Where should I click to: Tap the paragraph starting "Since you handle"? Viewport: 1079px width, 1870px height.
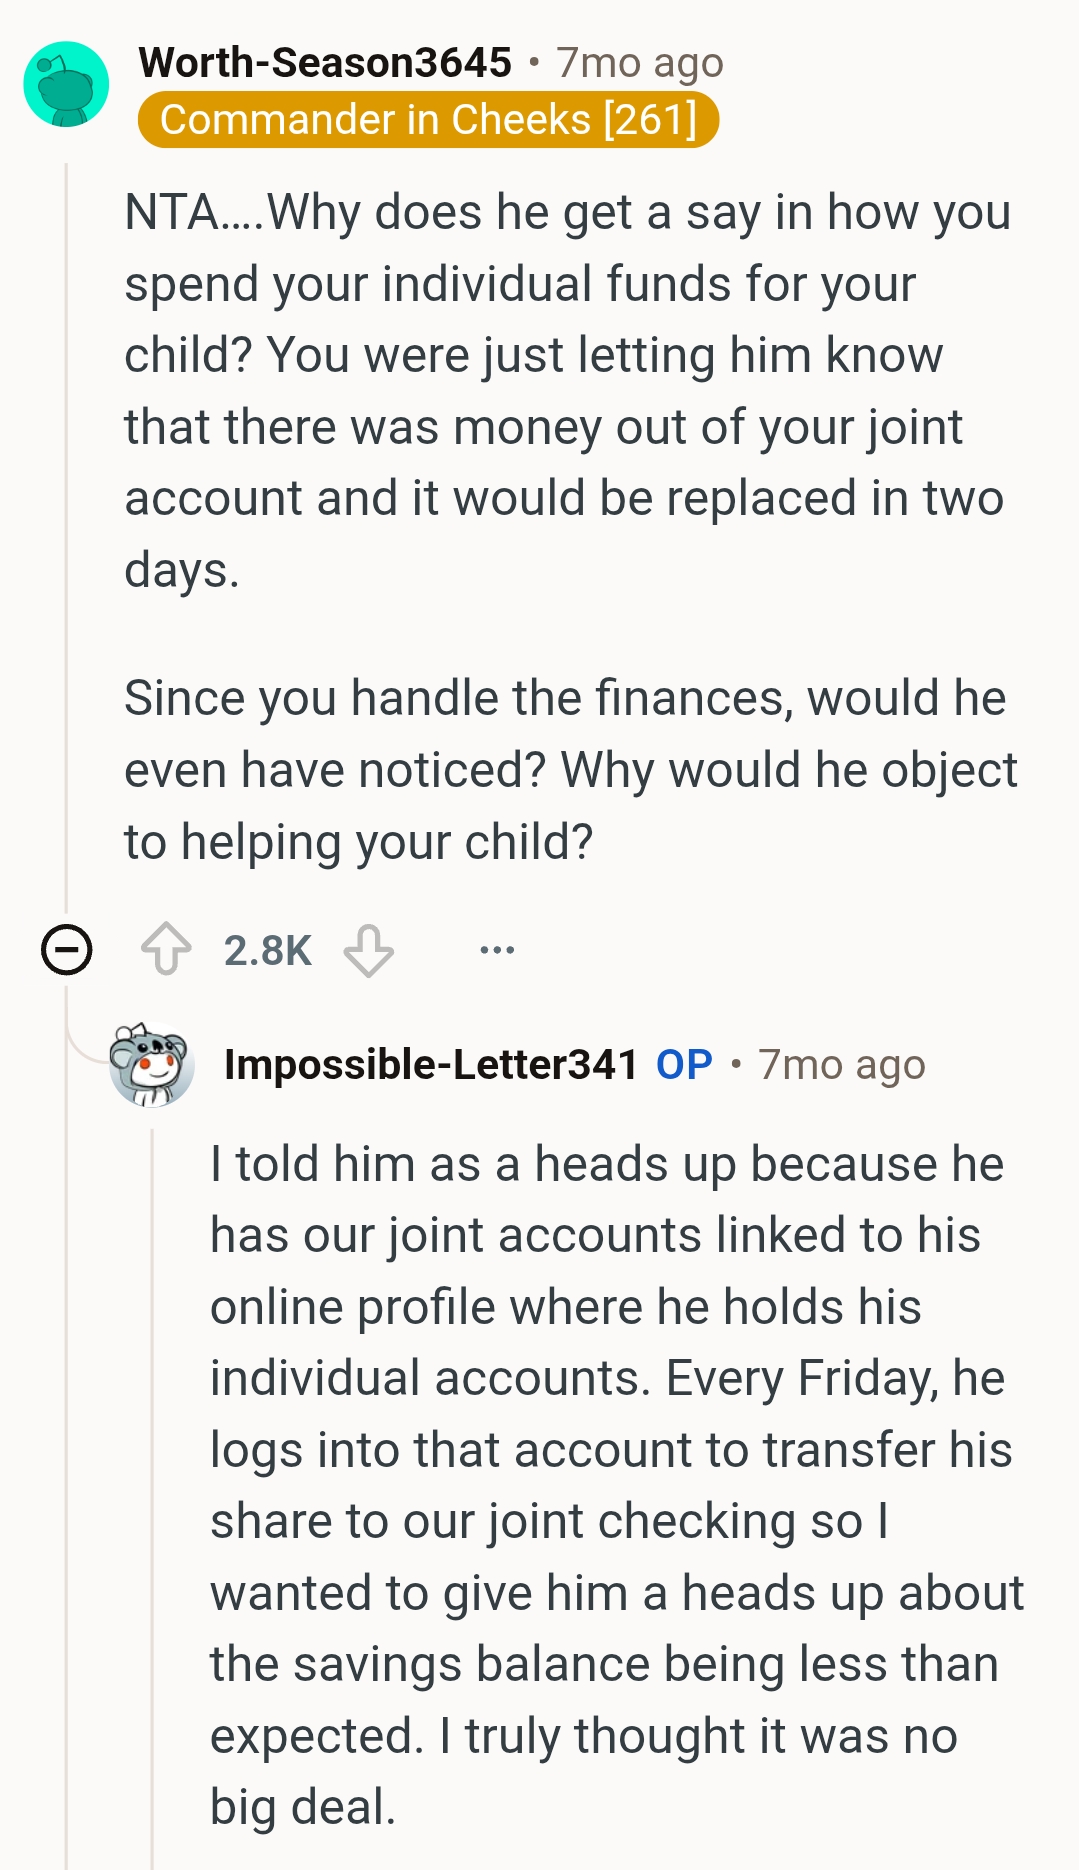click(570, 770)
